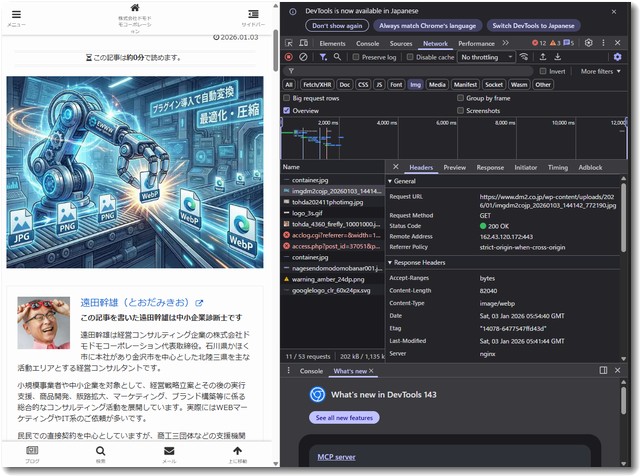Image resolution: width=640 pixels, height=476 pixels.
Task: Switch to the Sources tab
Action: coord(401,43)
